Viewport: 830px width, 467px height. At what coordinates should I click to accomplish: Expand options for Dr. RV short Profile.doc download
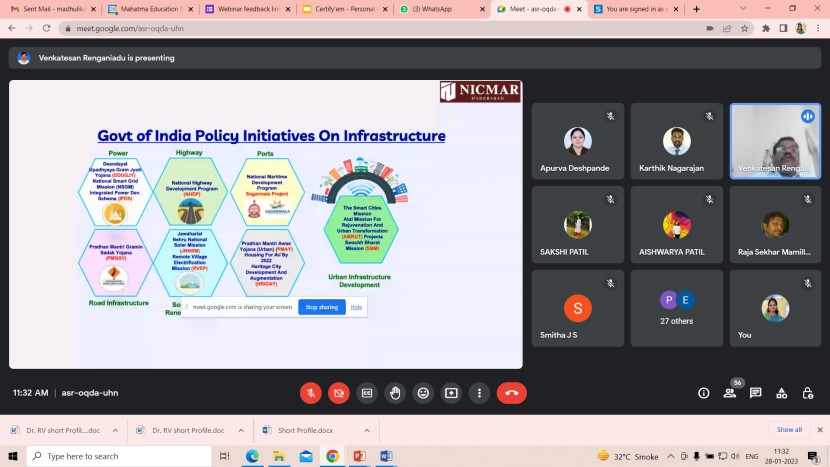[x=241, y=430]
